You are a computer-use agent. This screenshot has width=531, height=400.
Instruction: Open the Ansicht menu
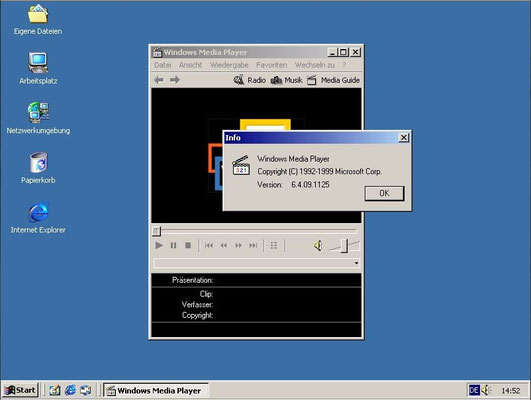click(x=190, y=65)
